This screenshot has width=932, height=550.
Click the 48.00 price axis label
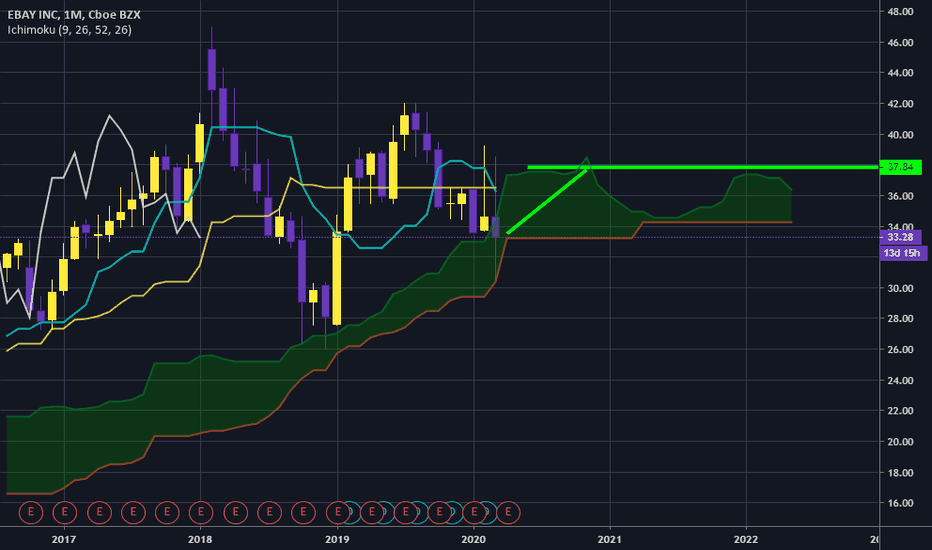900,11
